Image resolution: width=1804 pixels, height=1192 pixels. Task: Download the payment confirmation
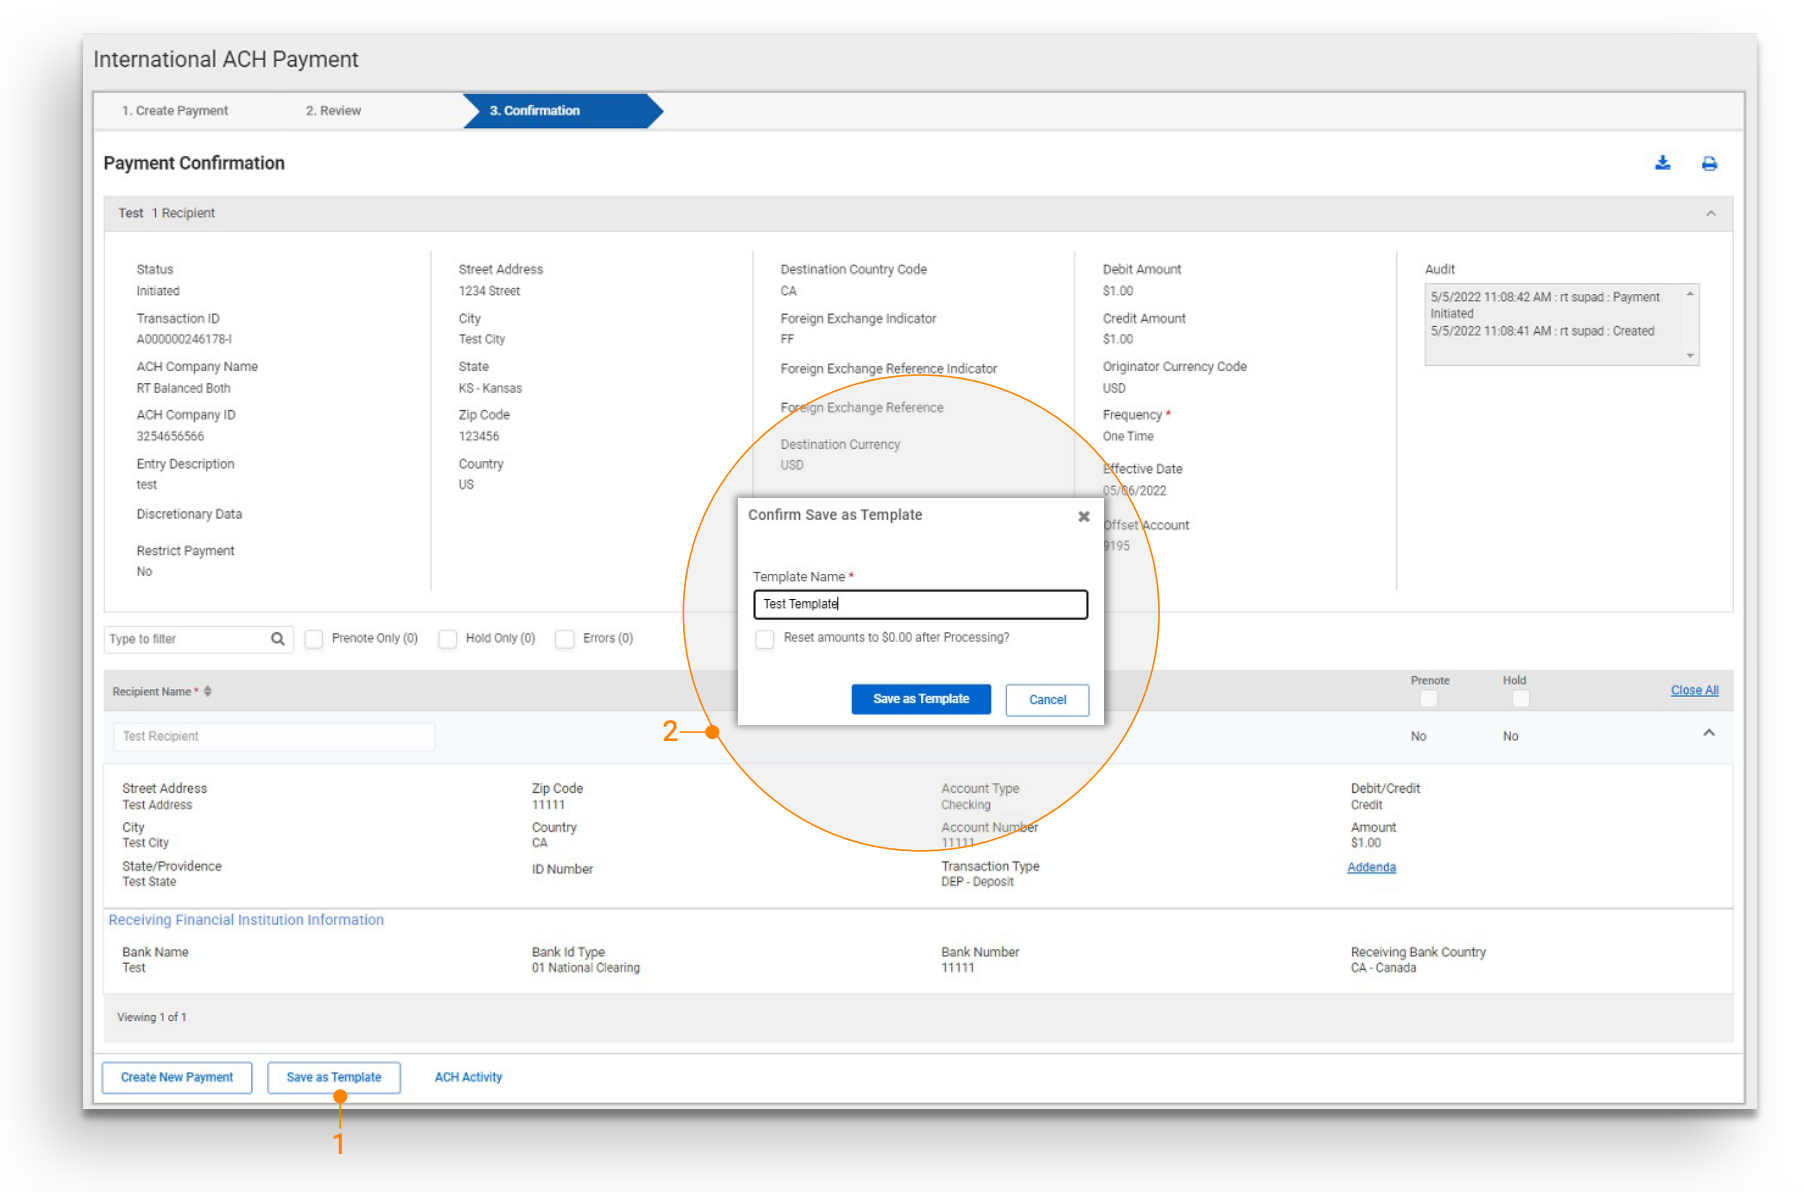(1662, 163)
